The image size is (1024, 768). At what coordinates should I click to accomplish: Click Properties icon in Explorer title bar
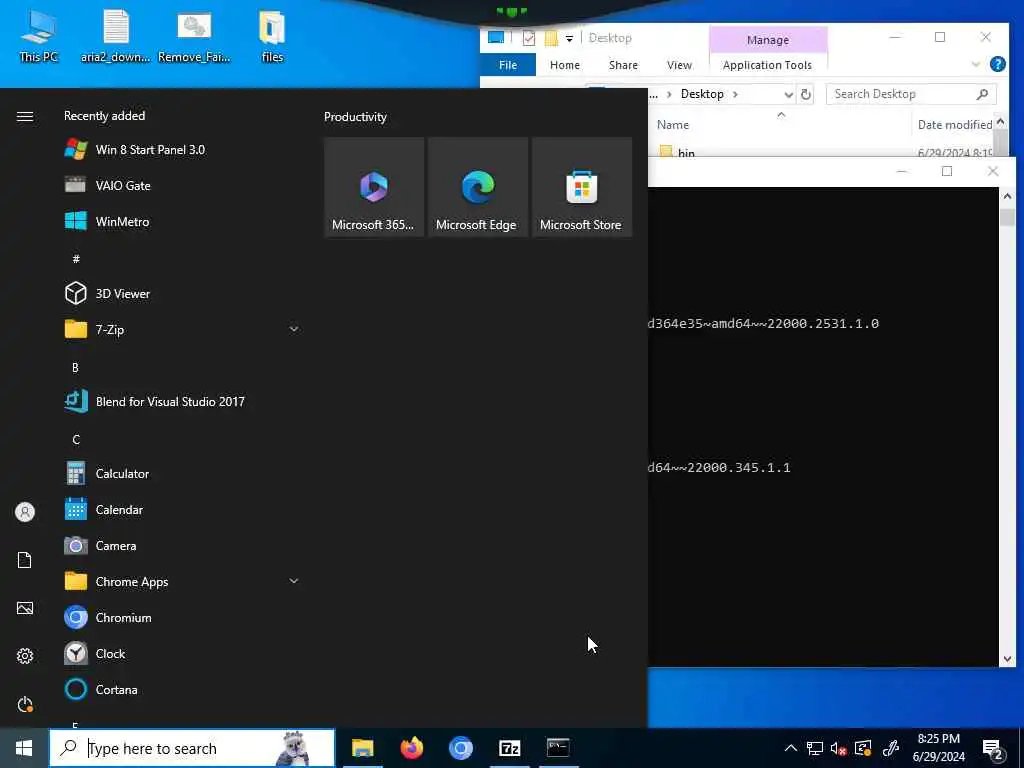click(529, 39)
